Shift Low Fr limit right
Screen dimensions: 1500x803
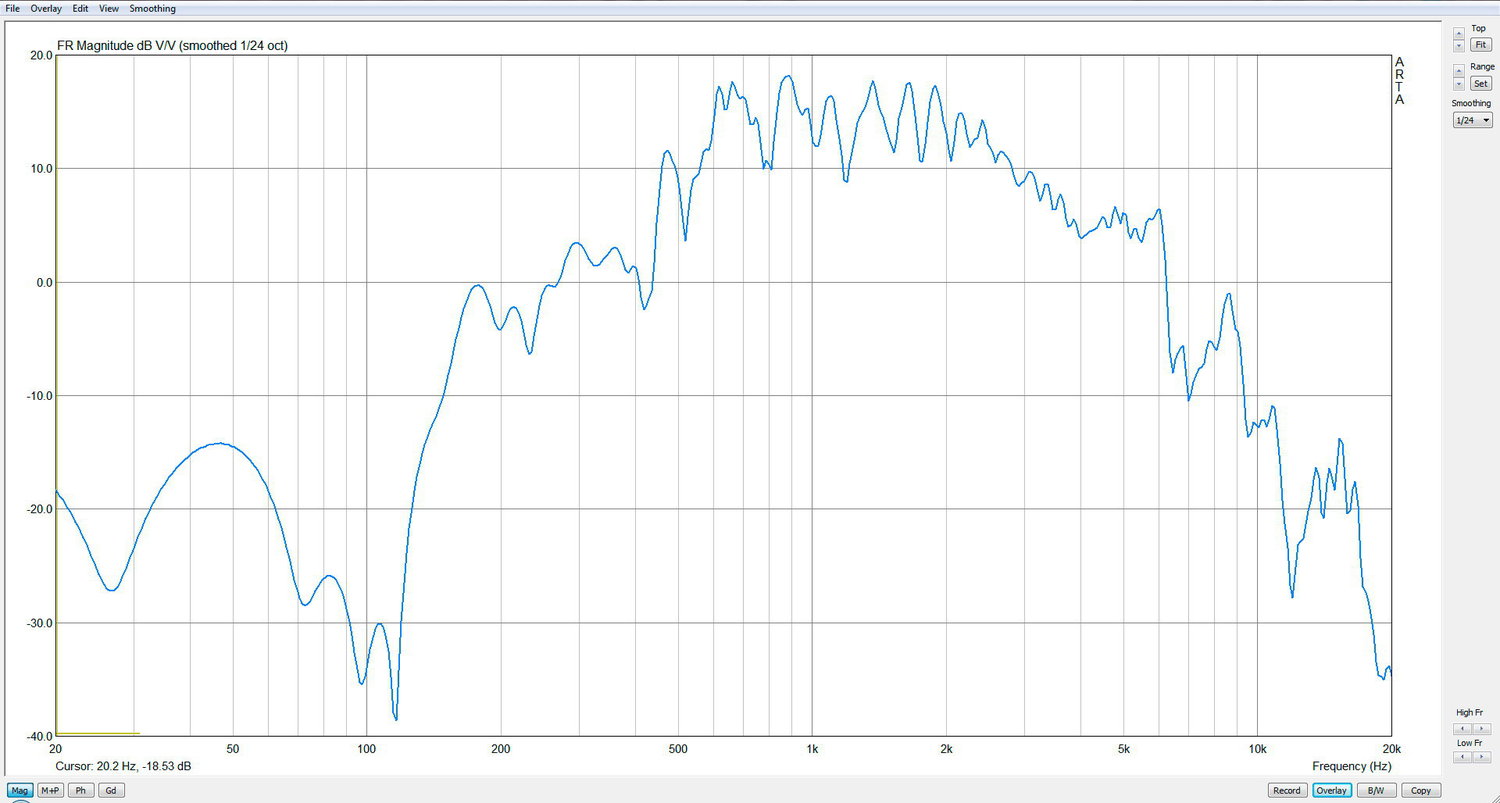pos(1483,757)
